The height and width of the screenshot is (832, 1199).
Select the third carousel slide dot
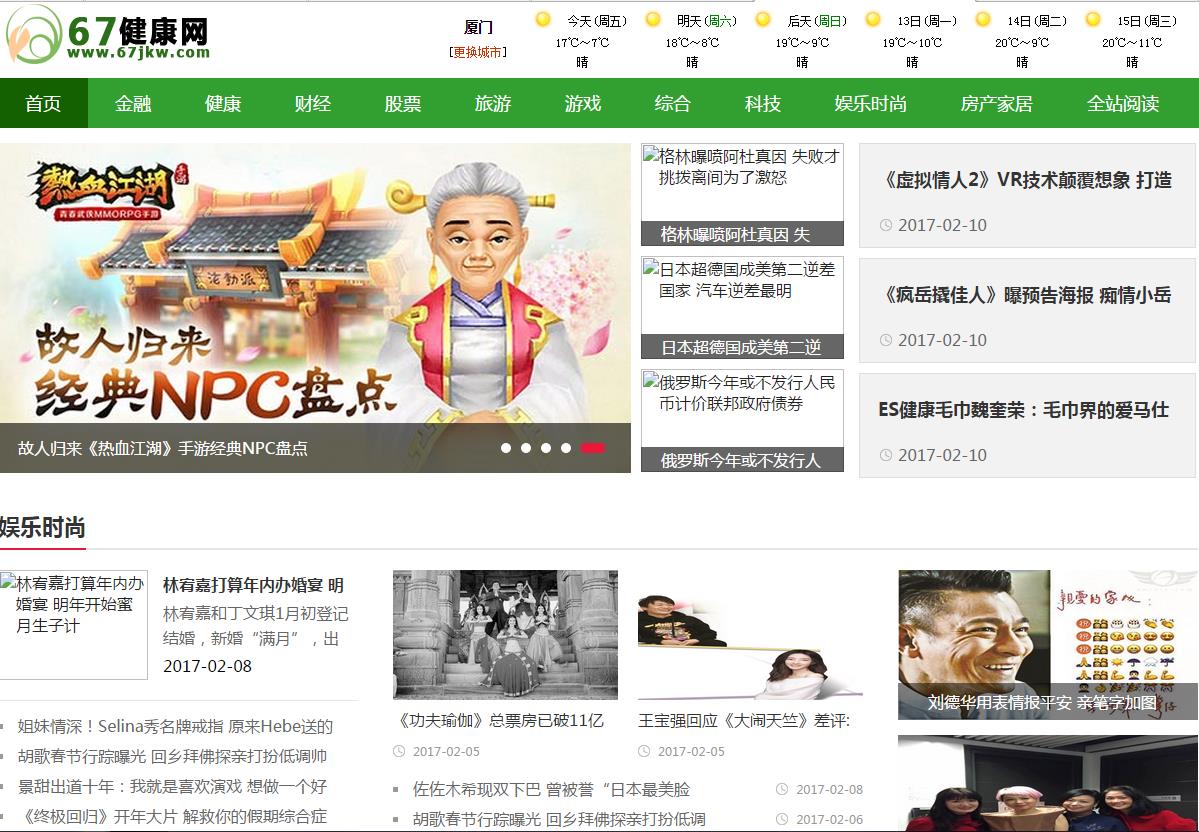coord(546,448)
